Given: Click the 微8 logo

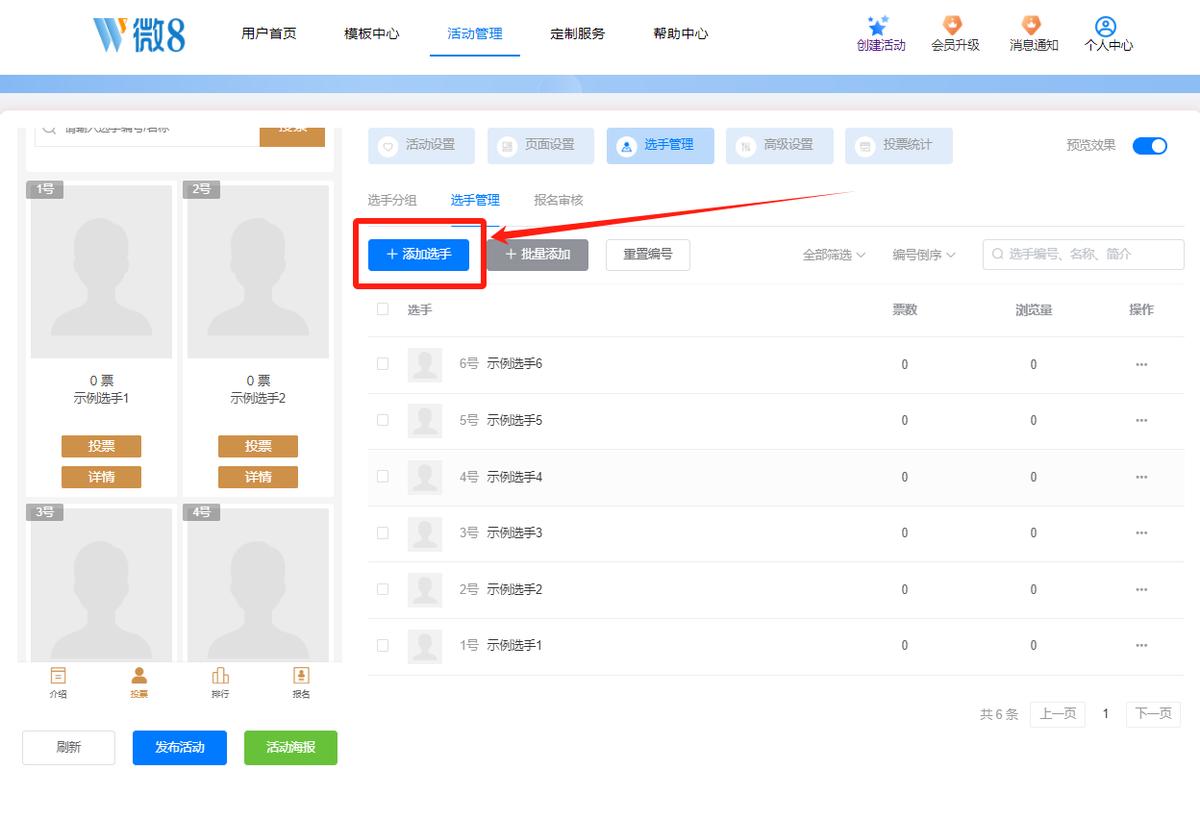Looking at the screenshot, I should pyautogui.click(x=138, y=34).
